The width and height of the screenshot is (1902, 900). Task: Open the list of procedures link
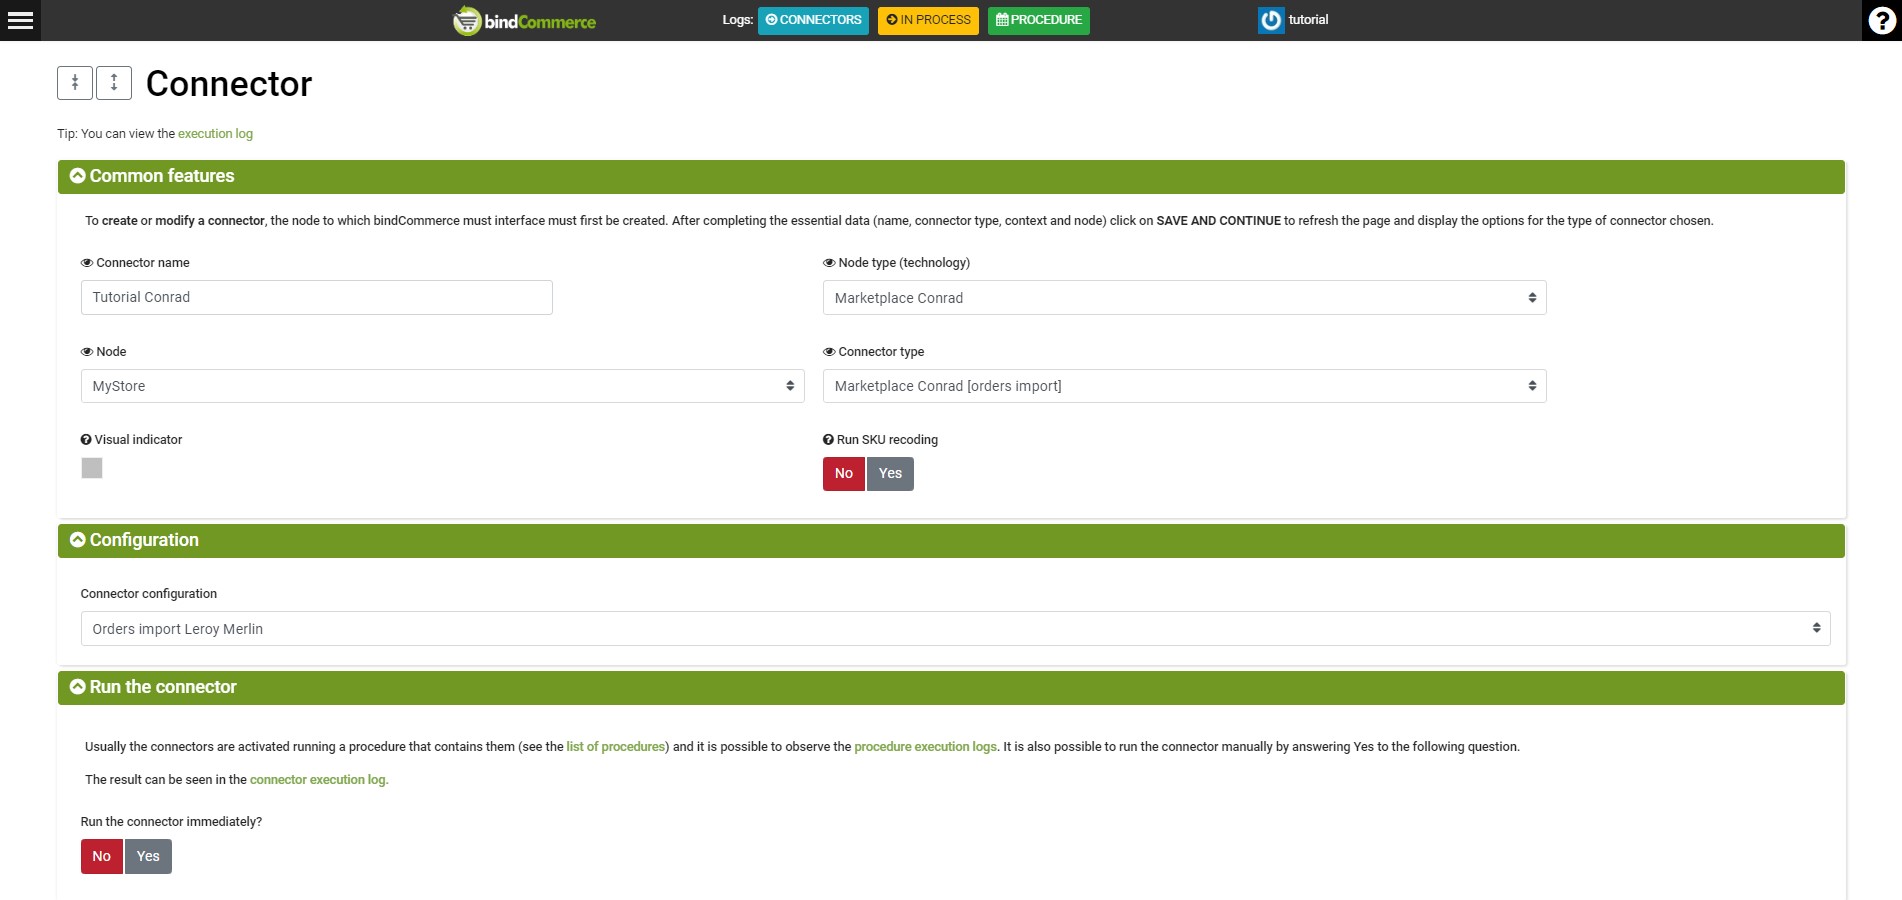pyautogui.click(x=616, y=747)
